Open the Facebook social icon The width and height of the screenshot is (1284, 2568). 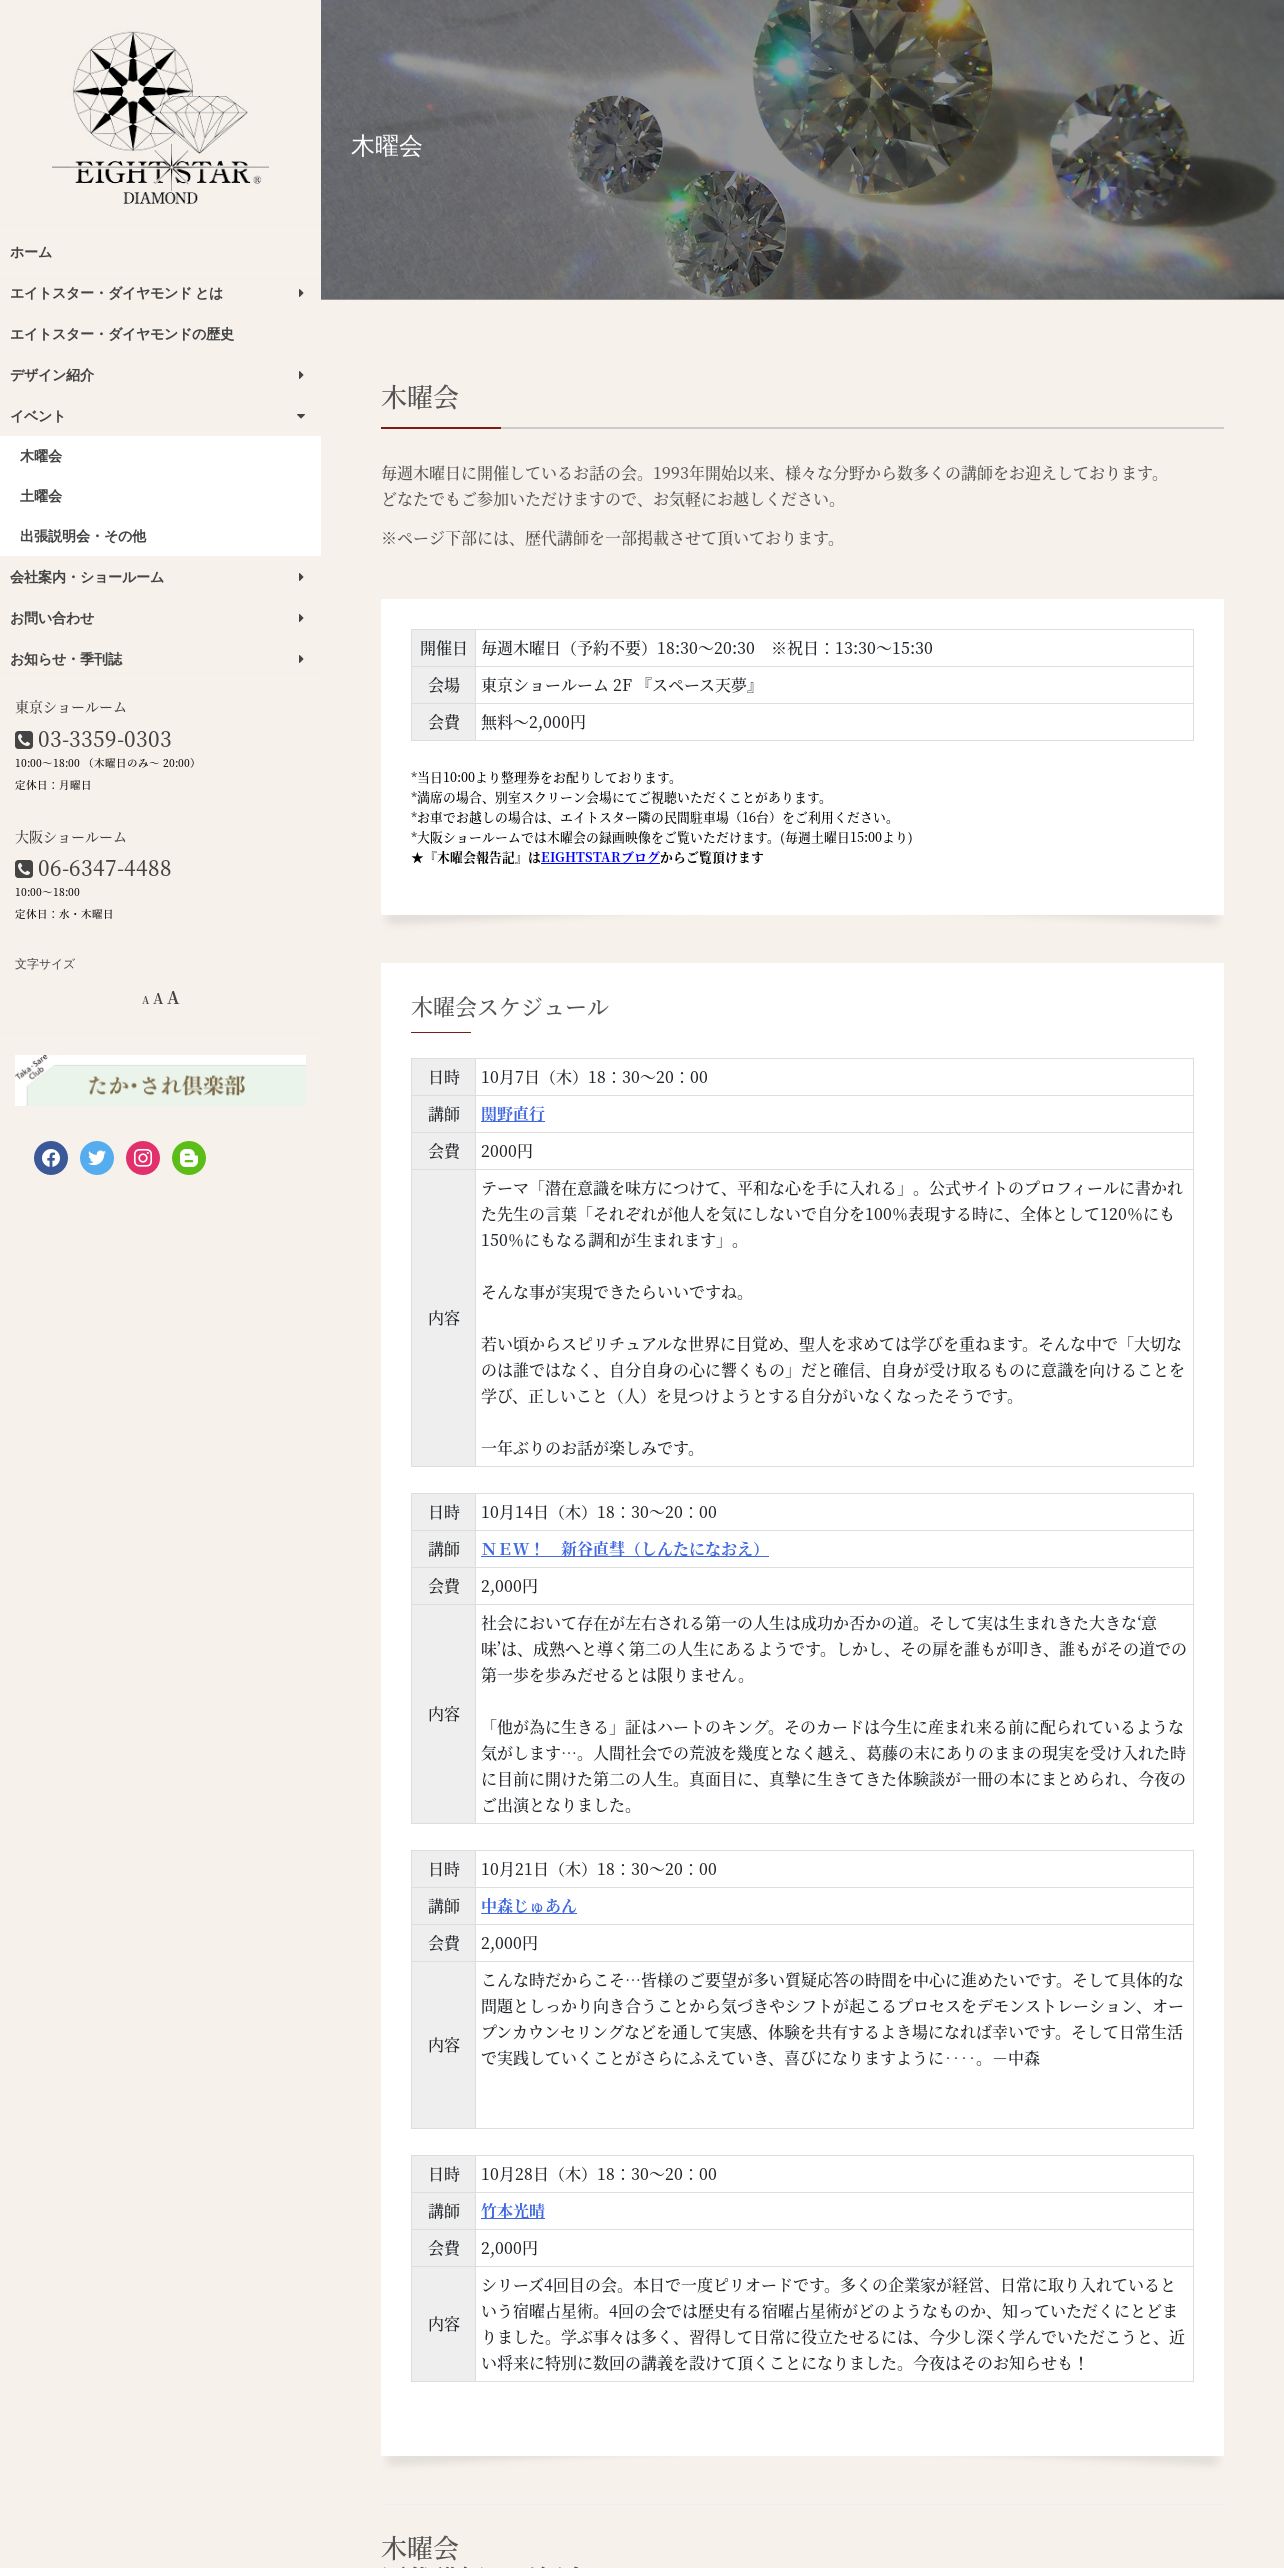[x=51, y=1158]
